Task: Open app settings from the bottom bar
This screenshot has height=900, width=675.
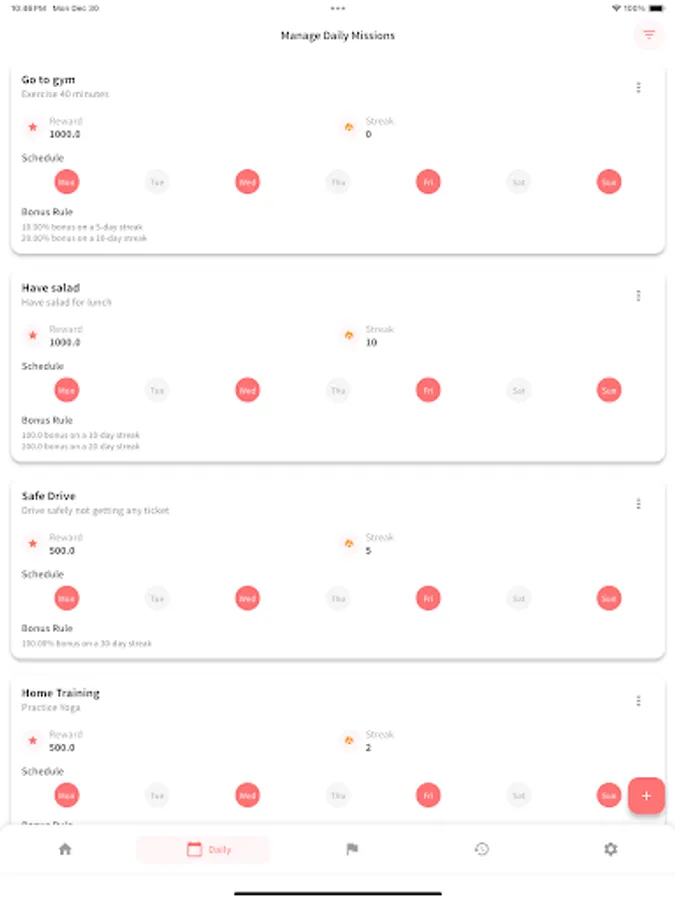Action: click(610, 848)
